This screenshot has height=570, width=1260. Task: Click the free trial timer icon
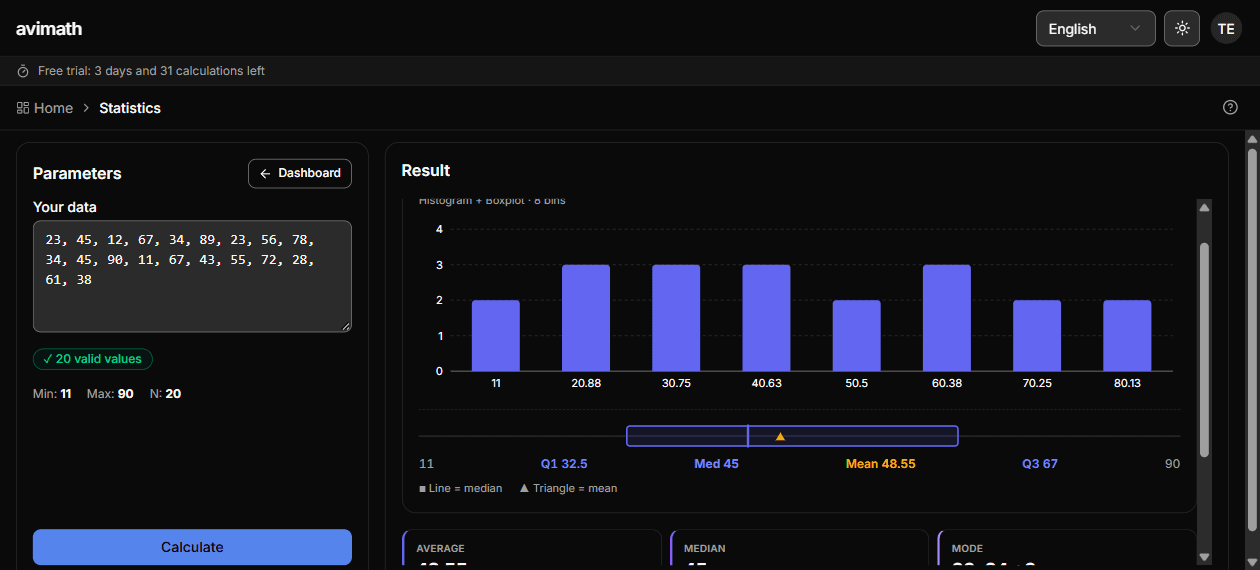(x=23, y=71)
